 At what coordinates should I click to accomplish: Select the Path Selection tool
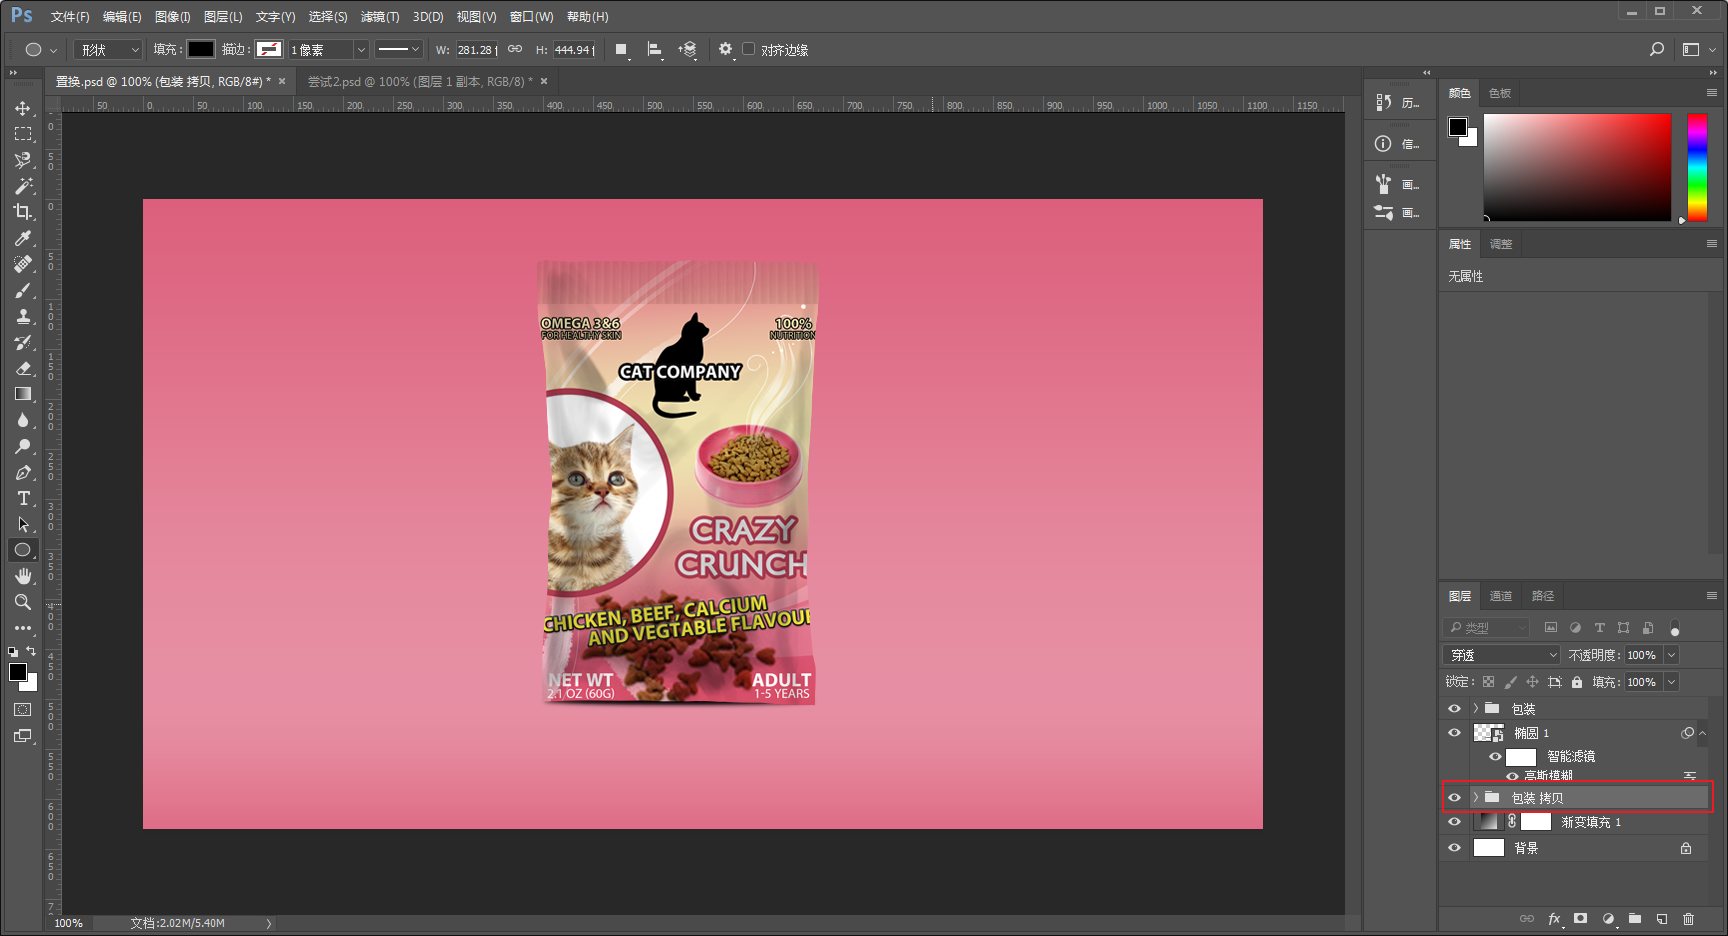pyautogui.click(x=23, y=524)
